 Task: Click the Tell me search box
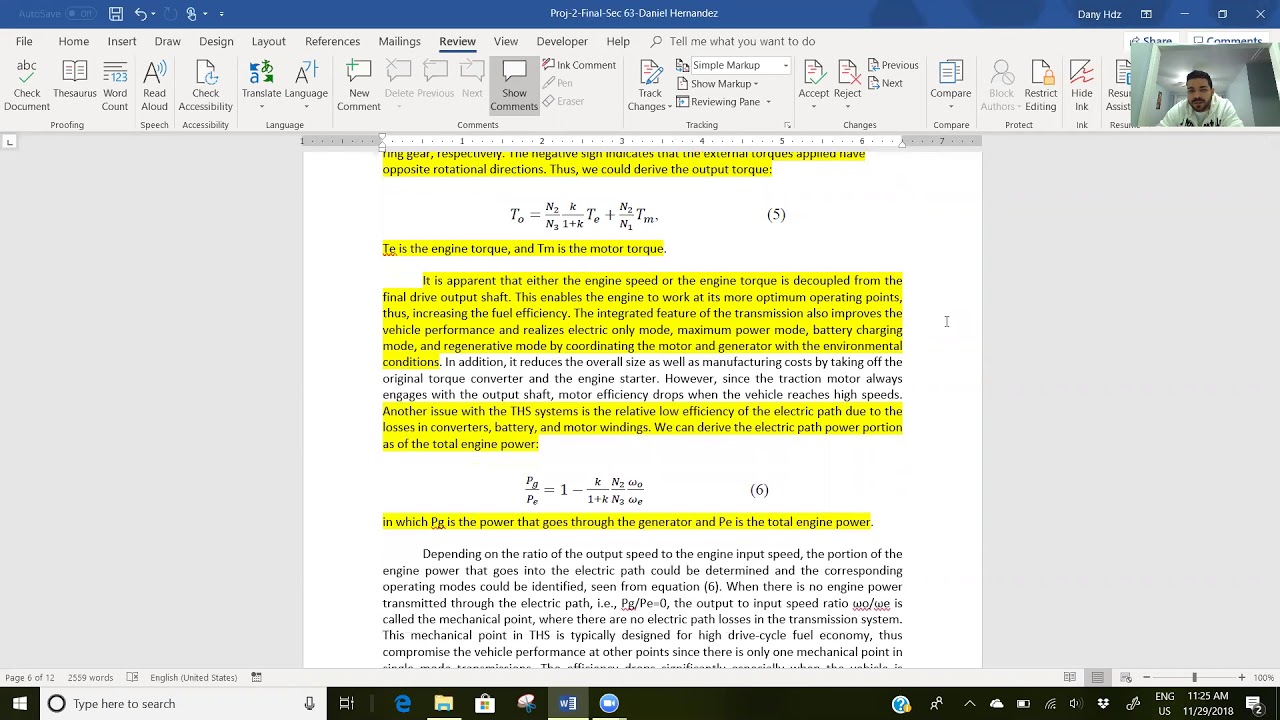pyautogui.click(x=742, y=41)
